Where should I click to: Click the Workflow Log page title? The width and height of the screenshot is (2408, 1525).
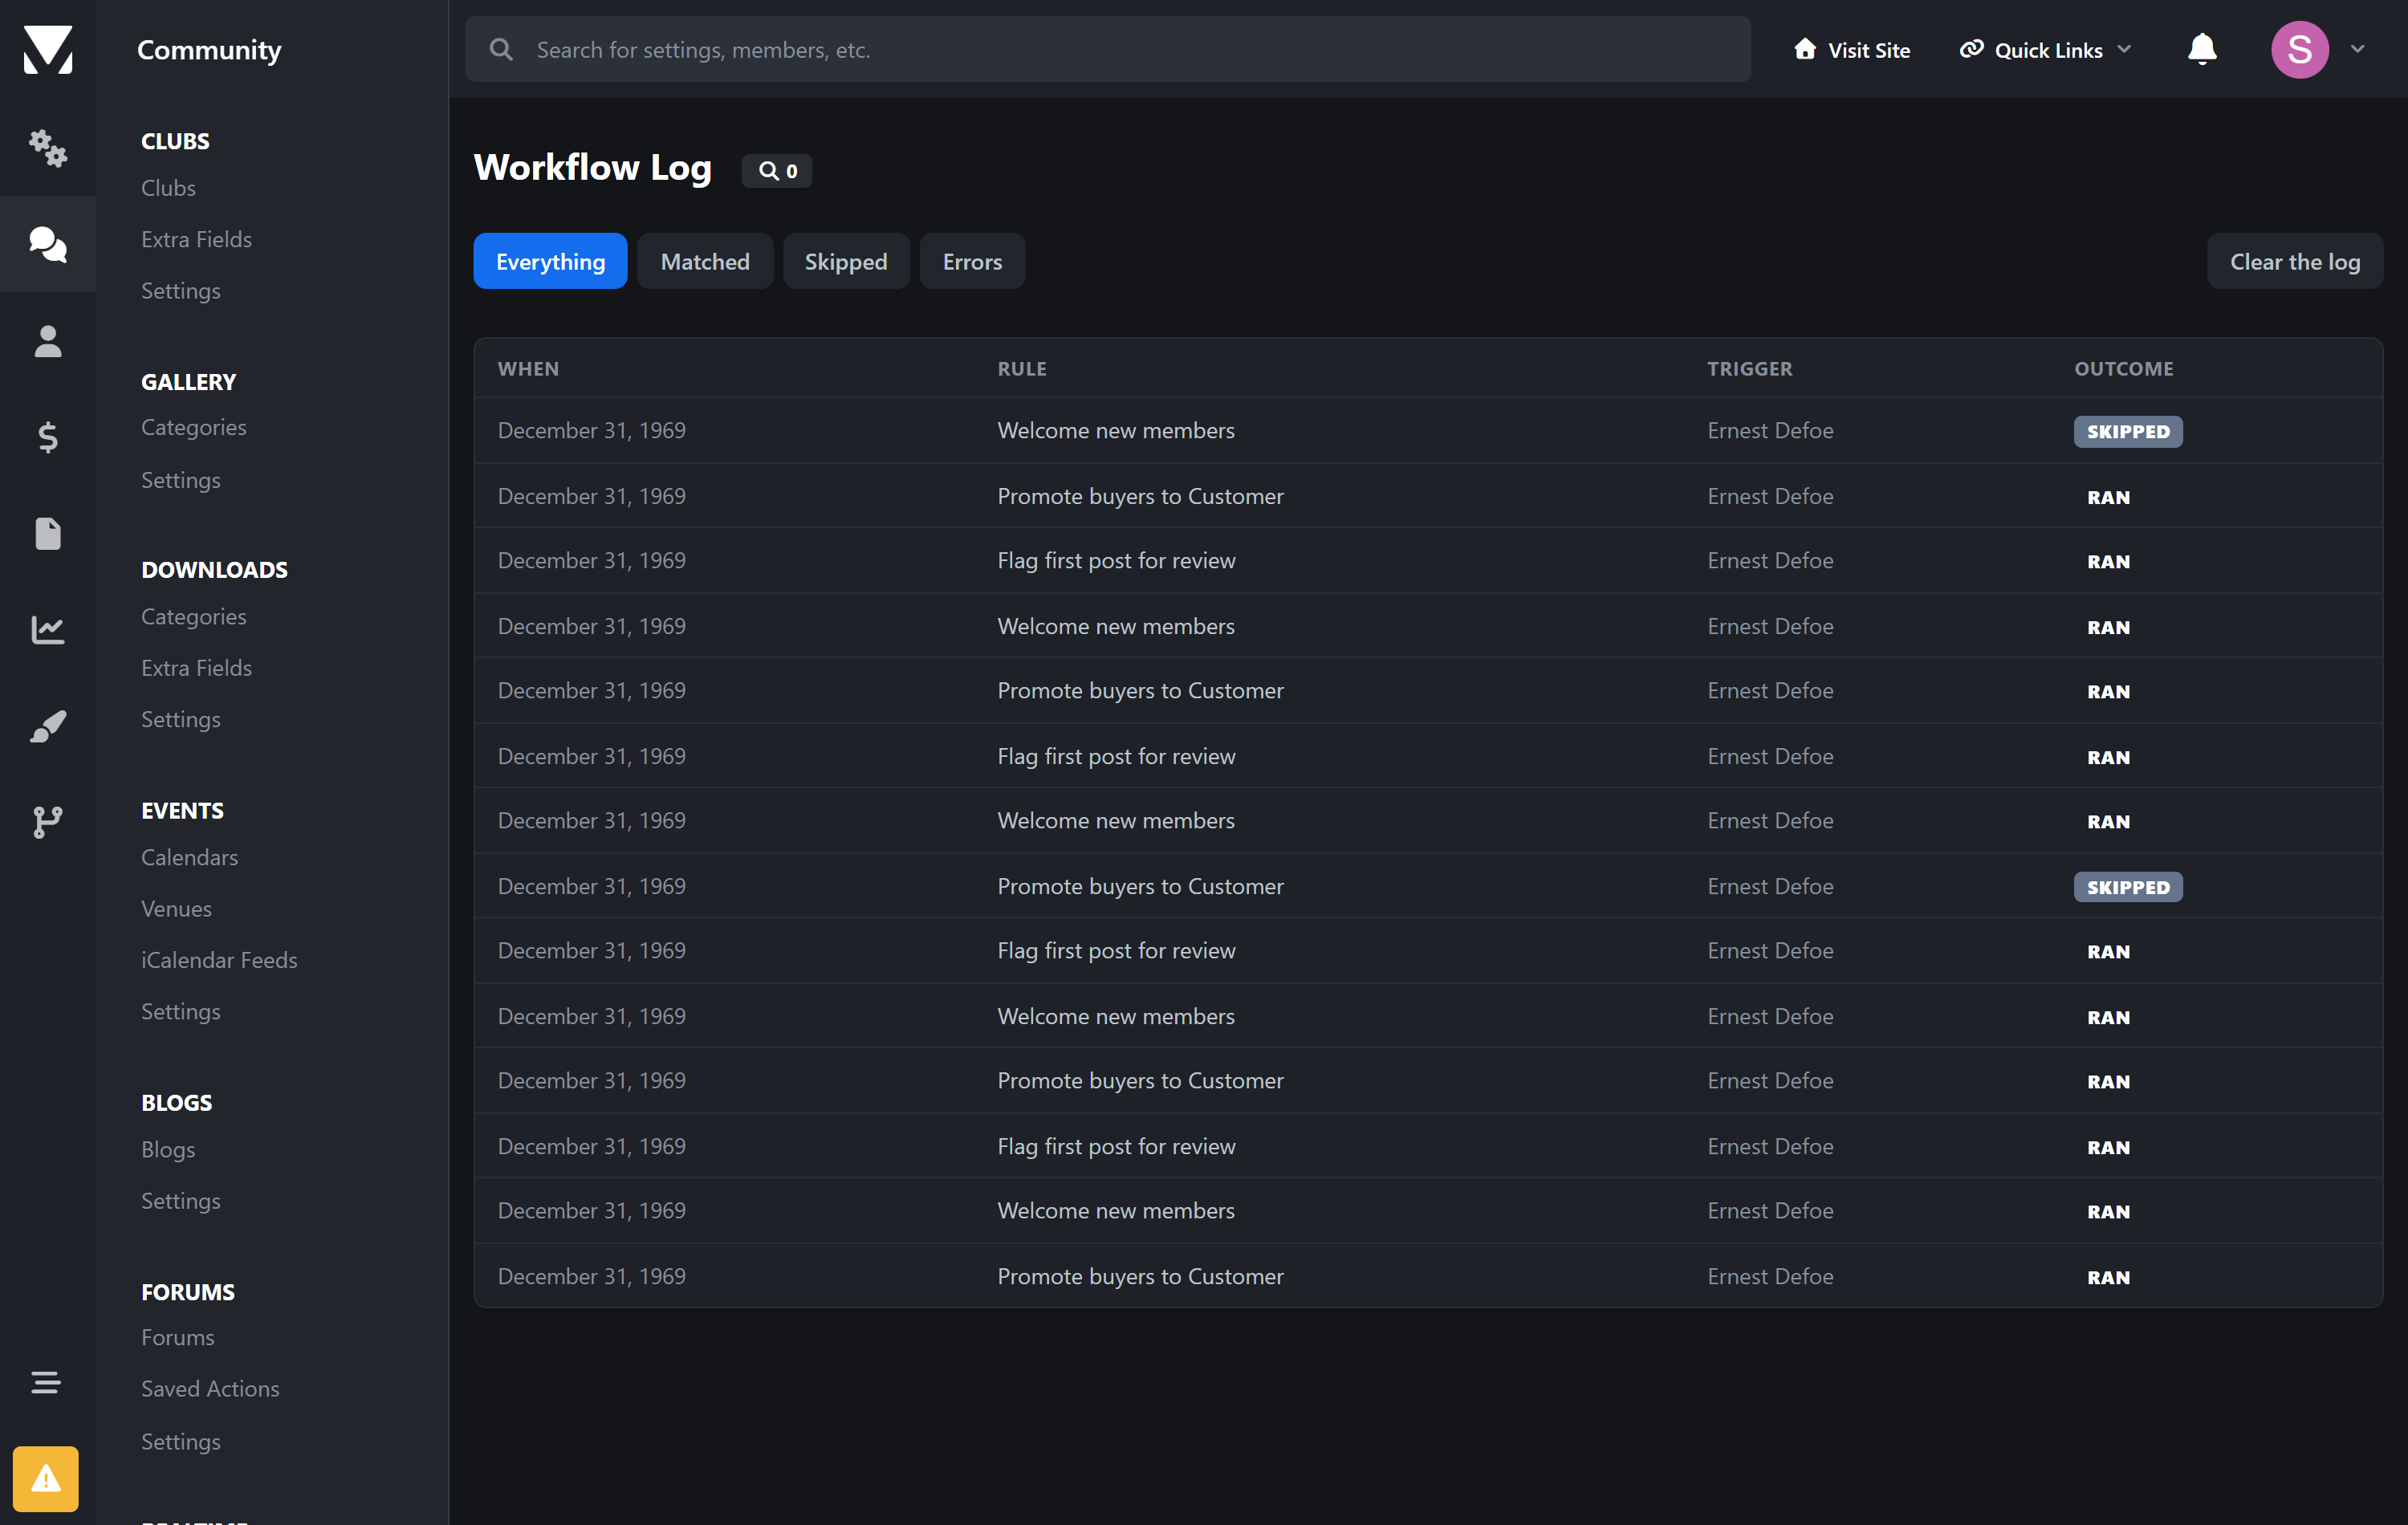tap(592, 167)
